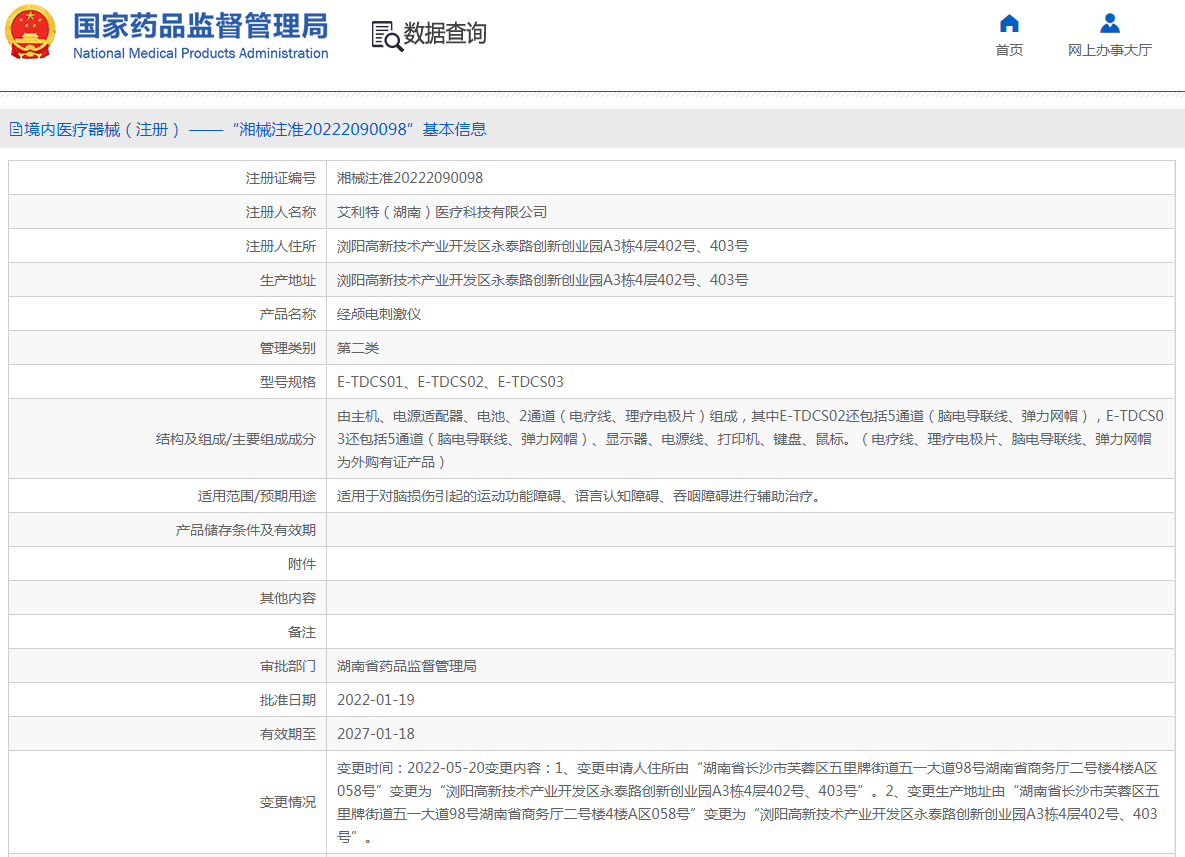Image resolution: width=1185 pixels, height=857 pixels.
Task: Click the registrant name 艾利特(湖南)医疗科技有限公司
Action: pos(442,212)
